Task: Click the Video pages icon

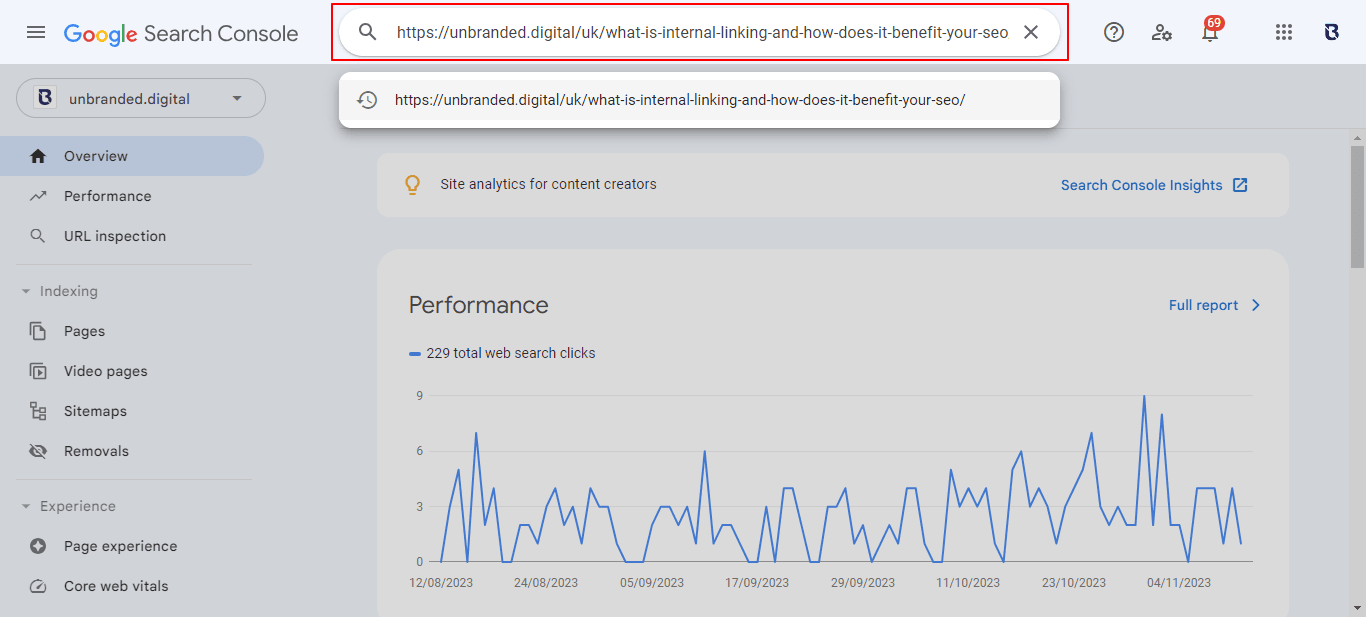Action: [38, 371]
